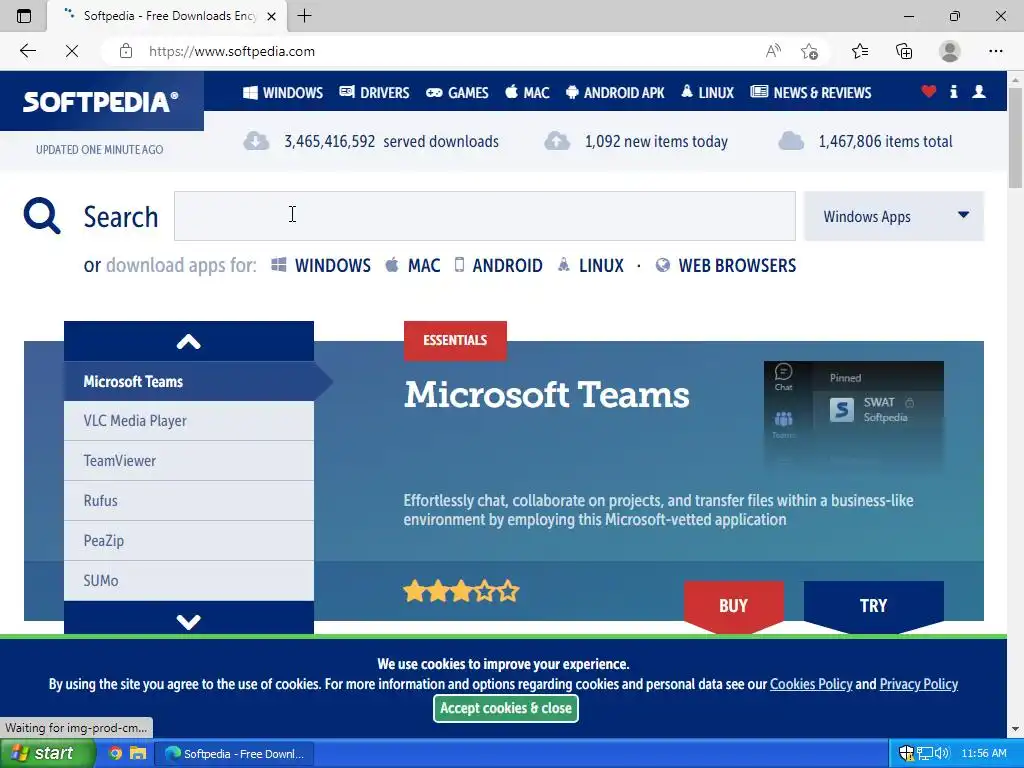Open the Microsoft Teams screenshot thumbnail
The image size is (1024, 768).
coord(854,415)
